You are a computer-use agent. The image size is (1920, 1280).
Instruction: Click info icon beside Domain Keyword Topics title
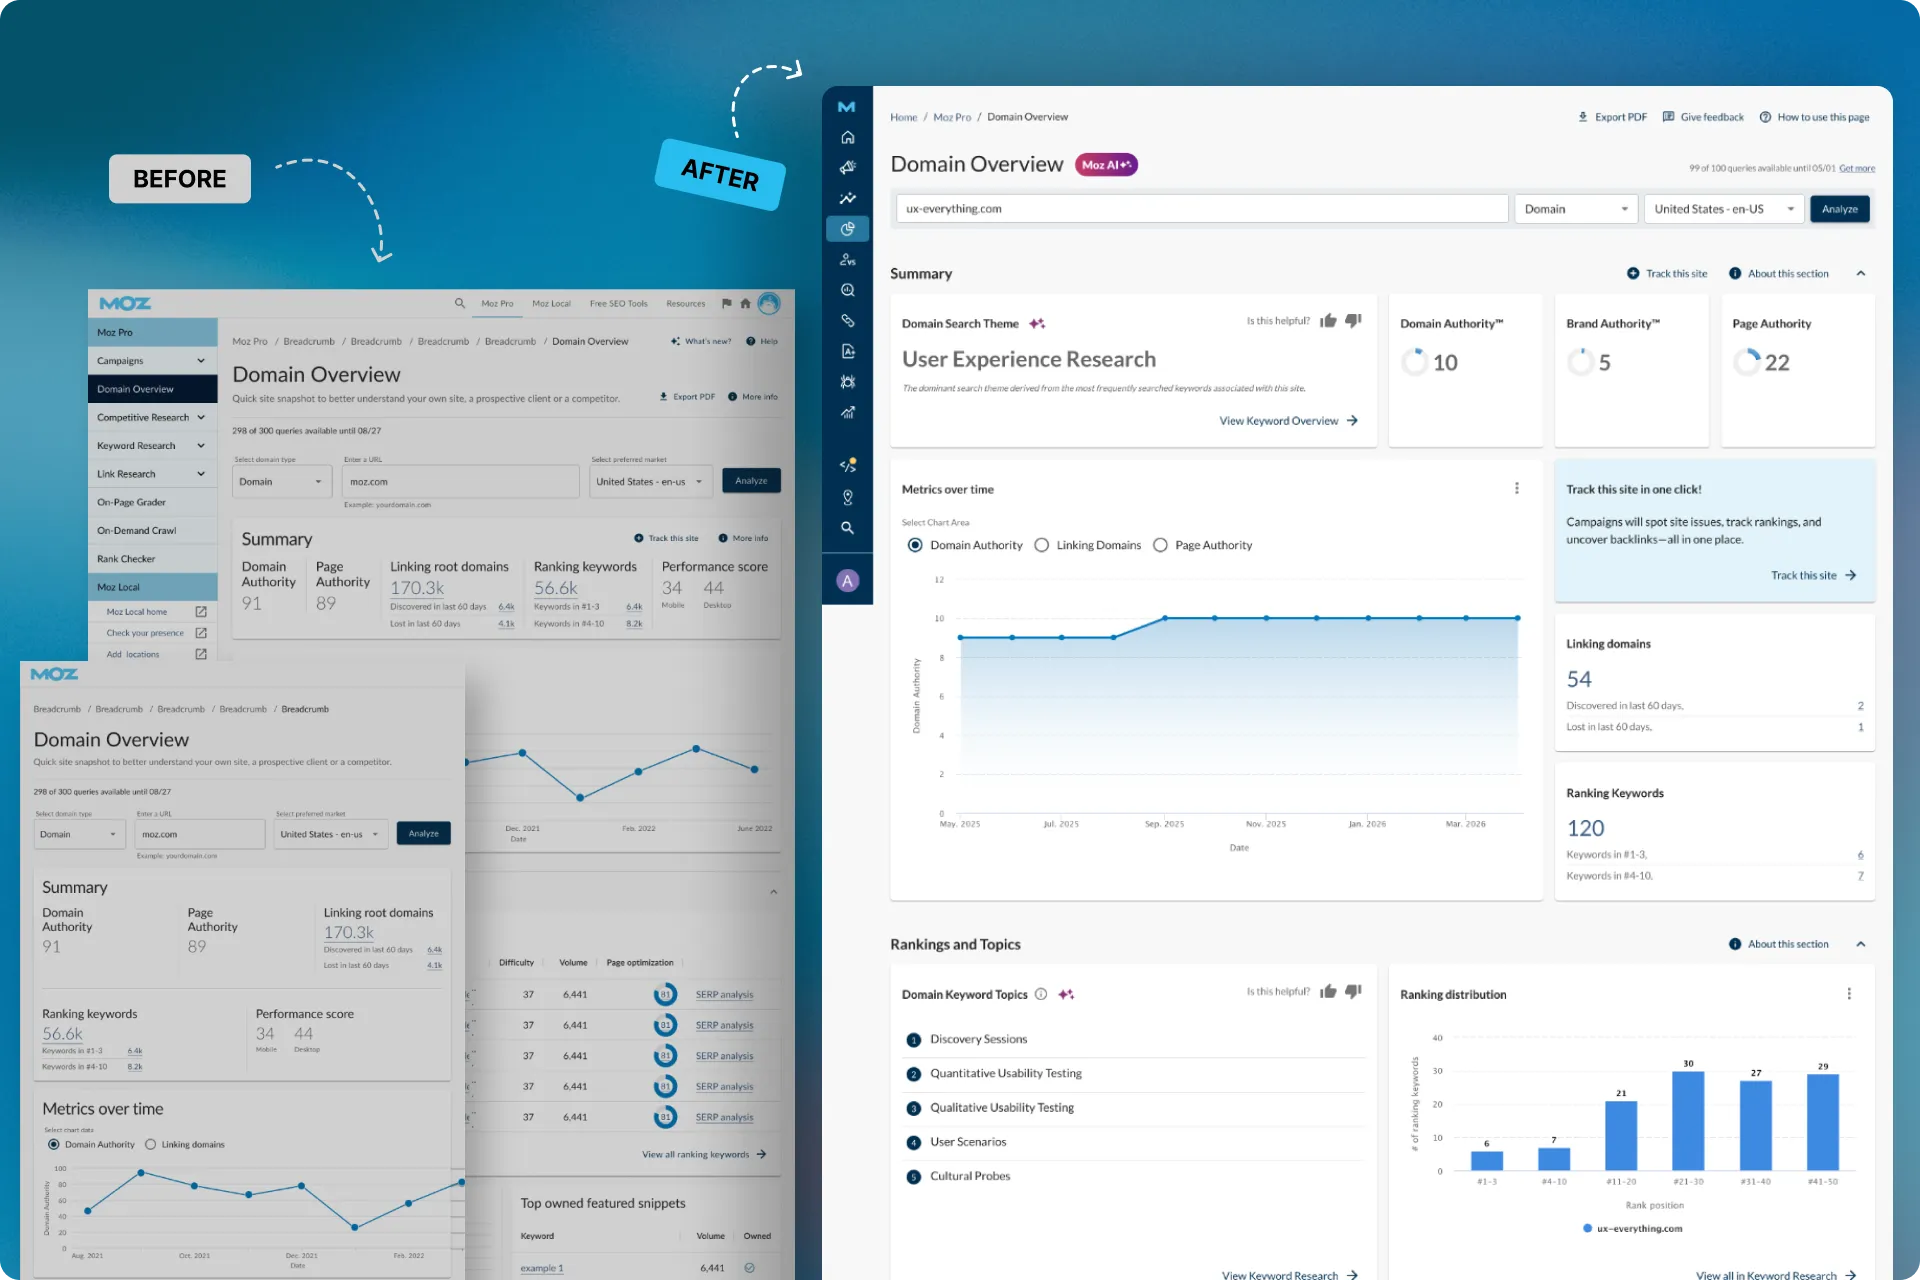[1041, 994]
